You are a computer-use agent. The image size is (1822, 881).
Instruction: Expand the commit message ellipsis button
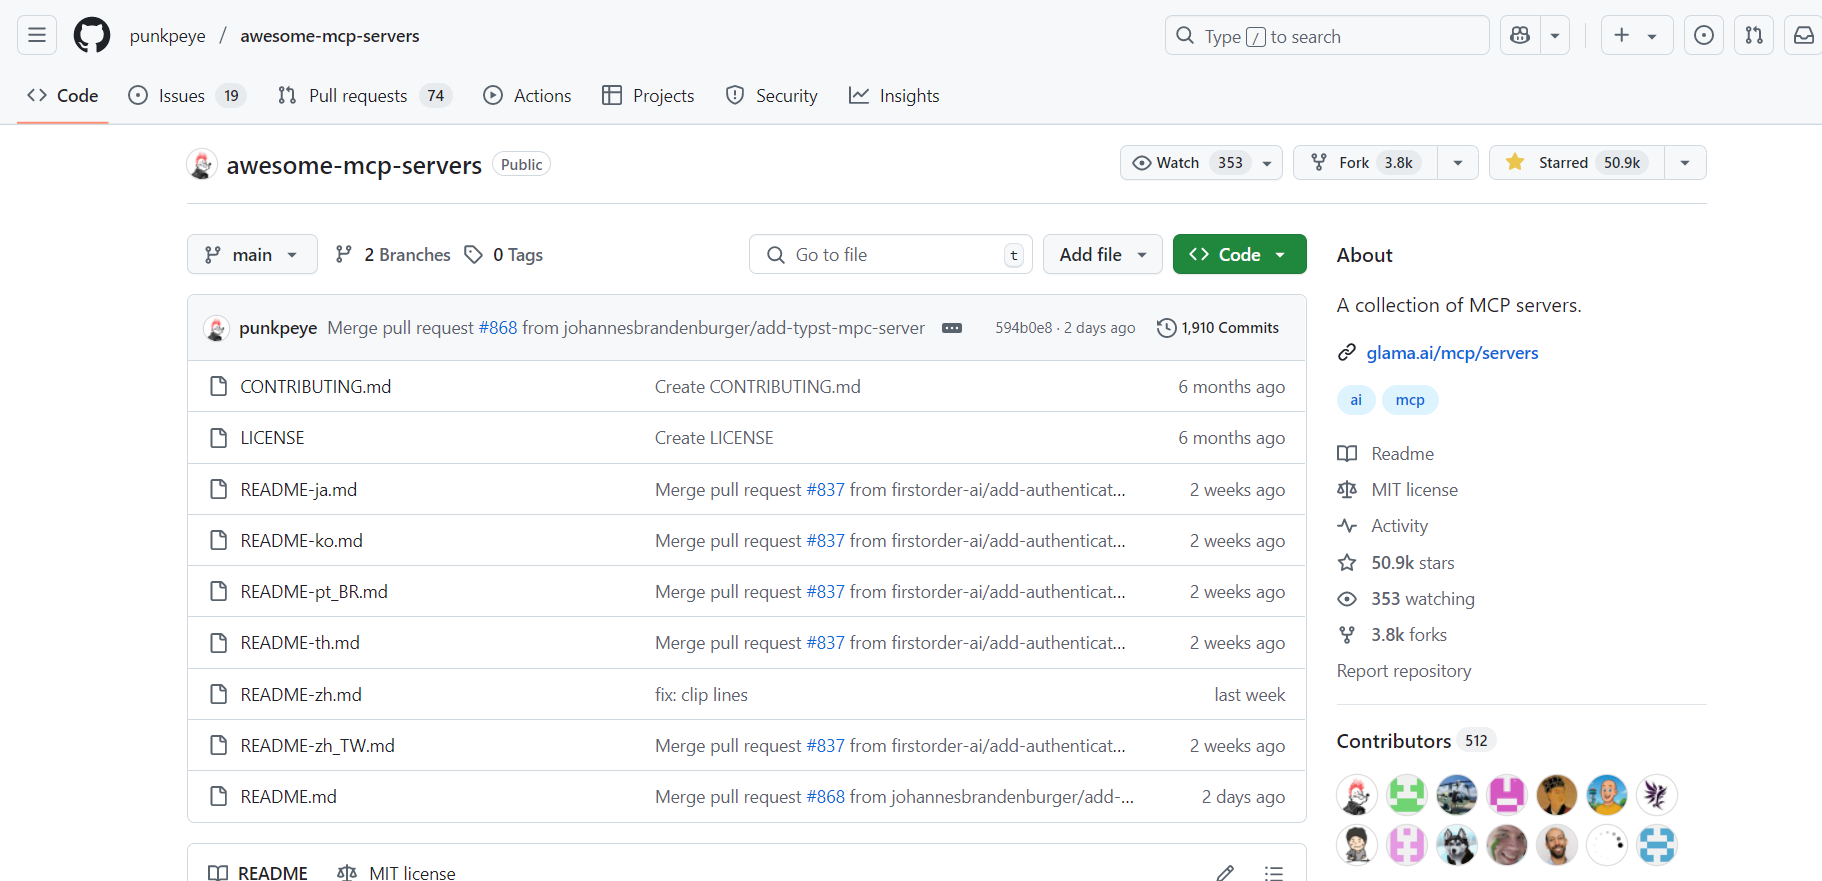click(x=952, y=328)
